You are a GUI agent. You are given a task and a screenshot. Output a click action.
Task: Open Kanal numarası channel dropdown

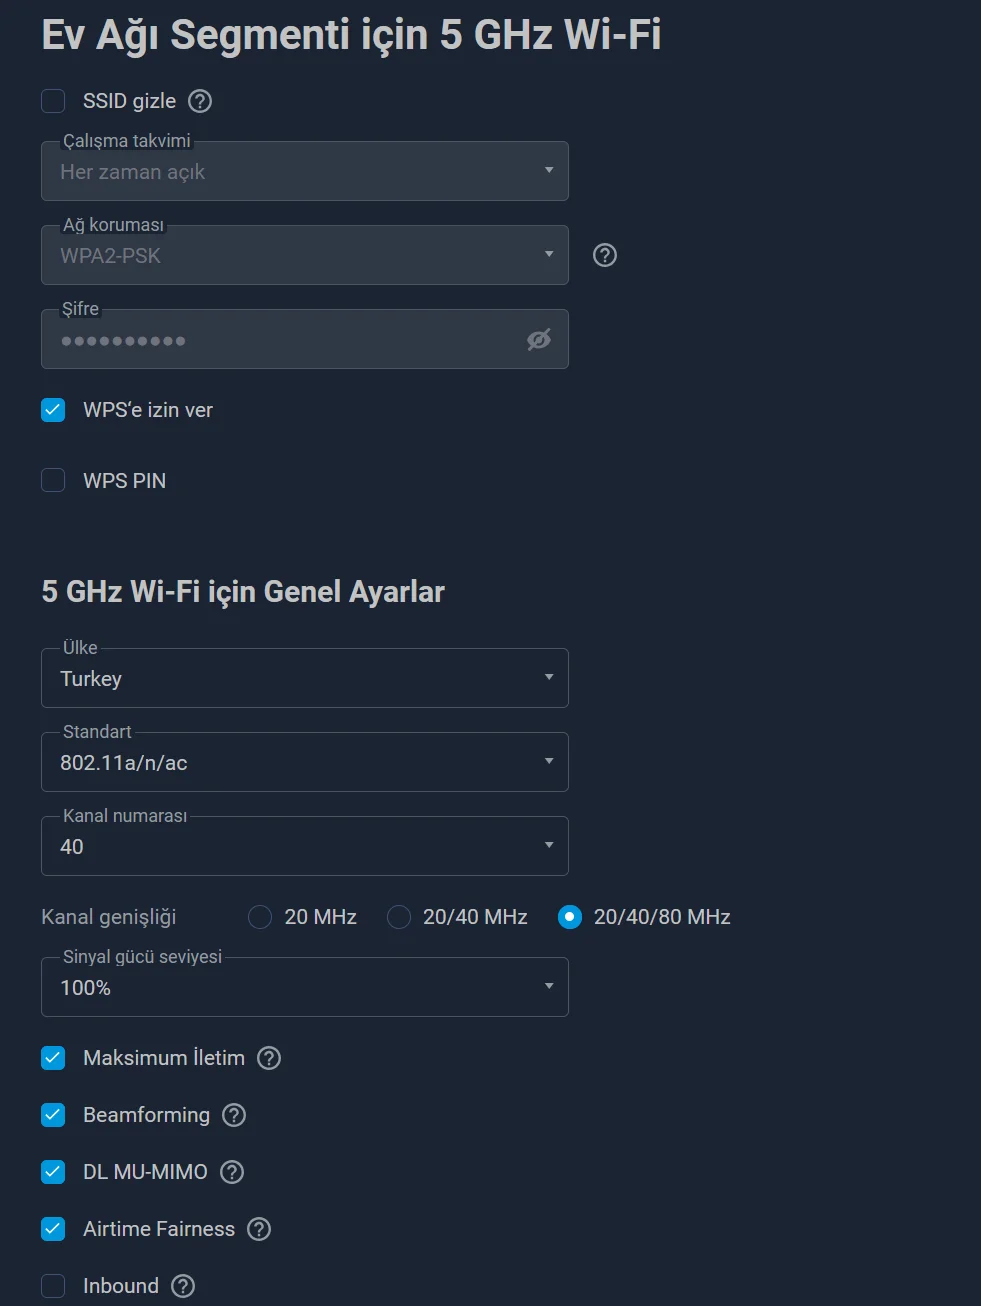(x=304, y=846)
